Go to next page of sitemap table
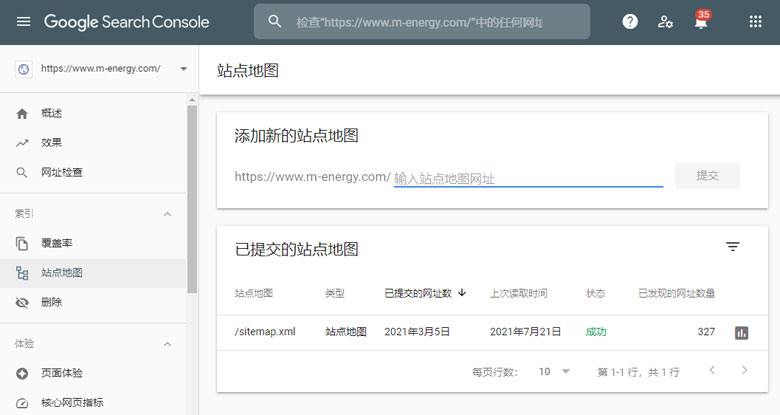This screenshot has height=415, width=780. [x=744, y=370]
